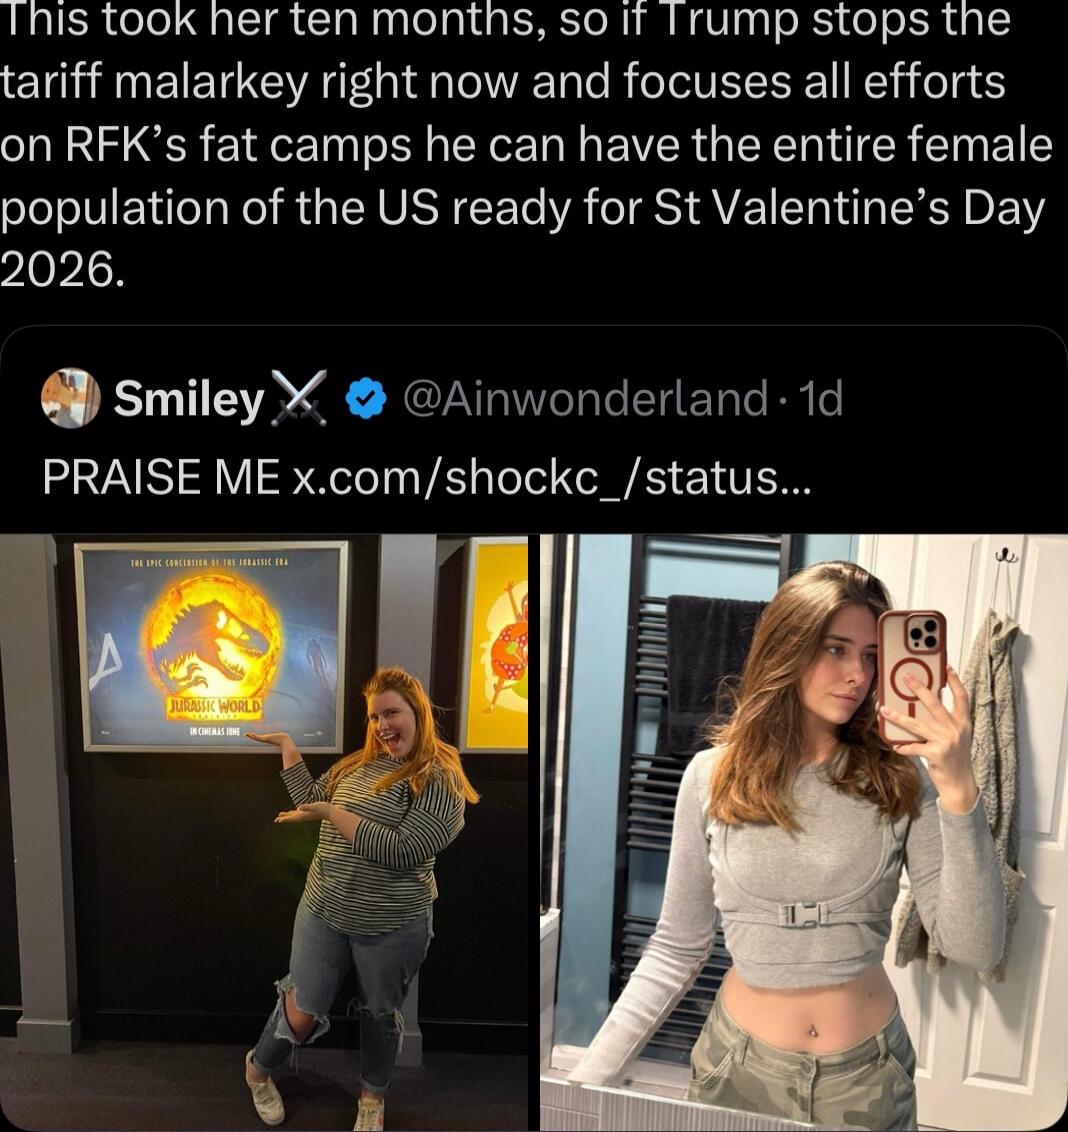Click the main tweet text paragraph

[526, 144]
